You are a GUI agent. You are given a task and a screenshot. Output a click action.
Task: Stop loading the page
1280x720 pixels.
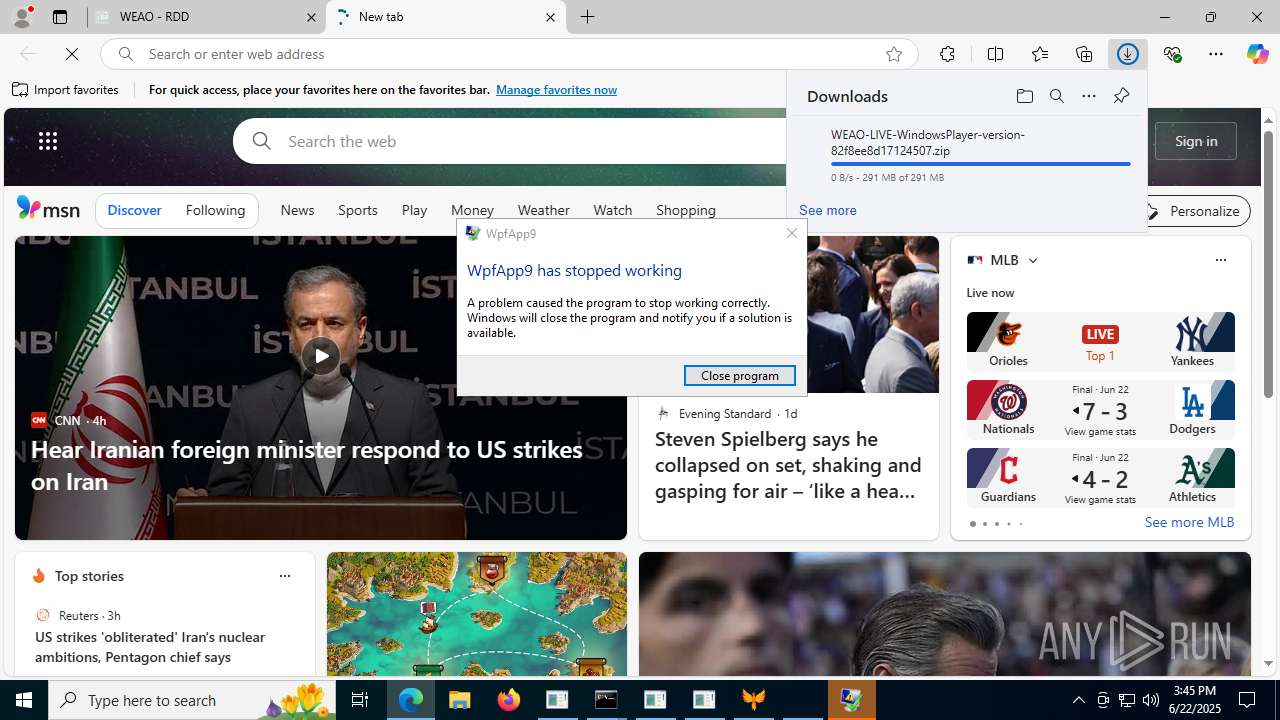[72, 54]
